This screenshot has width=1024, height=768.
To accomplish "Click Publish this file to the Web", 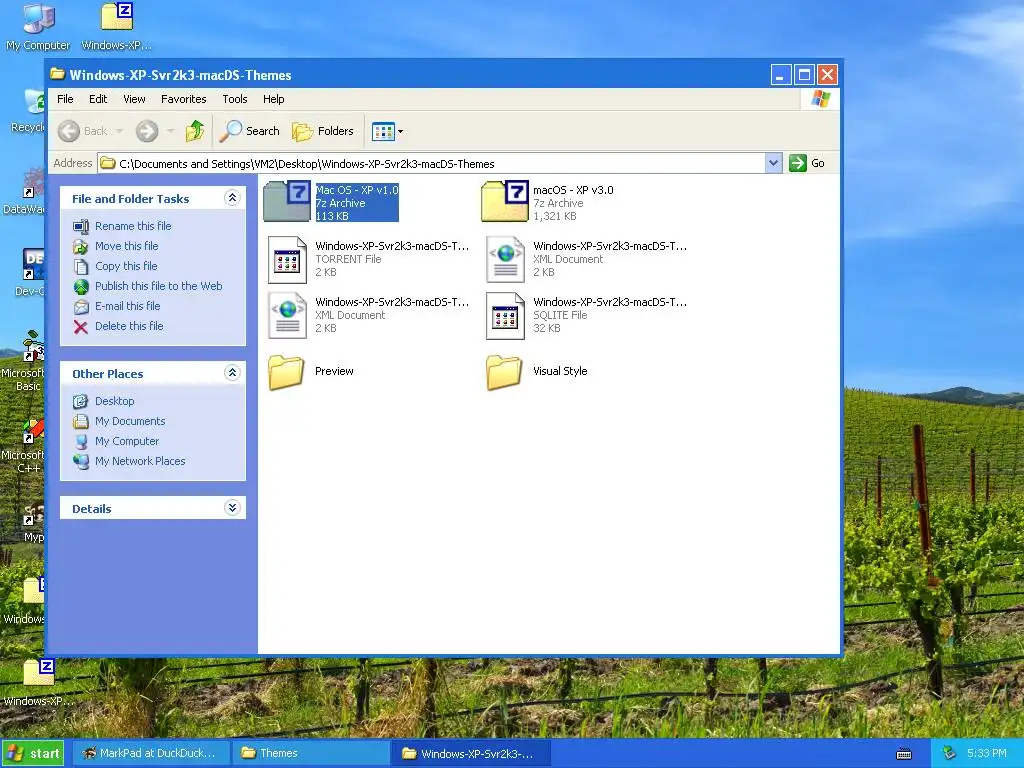I will pyautogui.click(x=159, y=286).
